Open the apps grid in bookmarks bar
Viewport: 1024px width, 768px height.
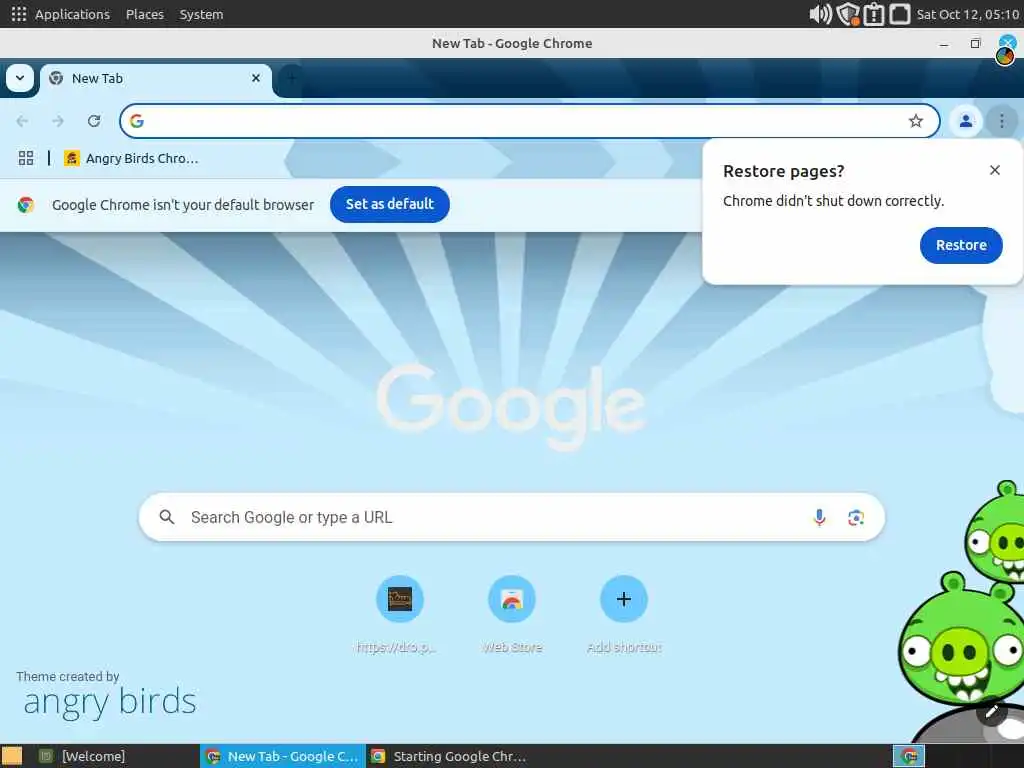[26, 158]
